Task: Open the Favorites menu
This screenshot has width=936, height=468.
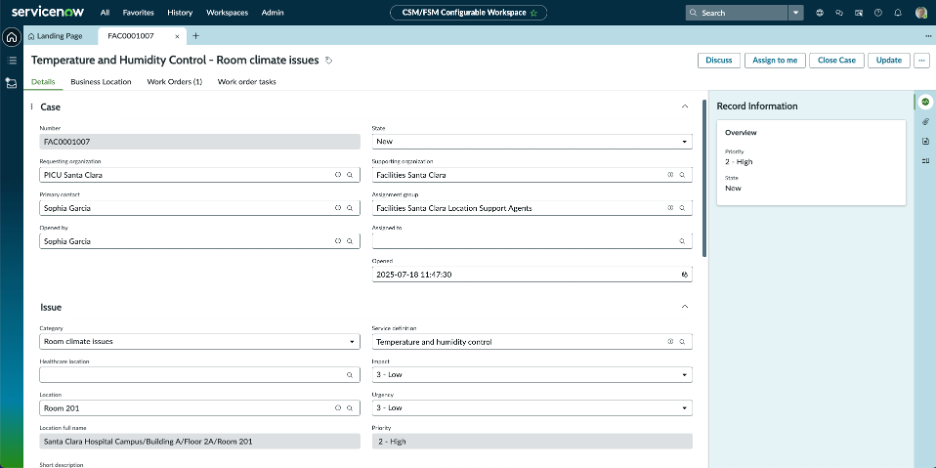Action: click(x=138, y=13)
